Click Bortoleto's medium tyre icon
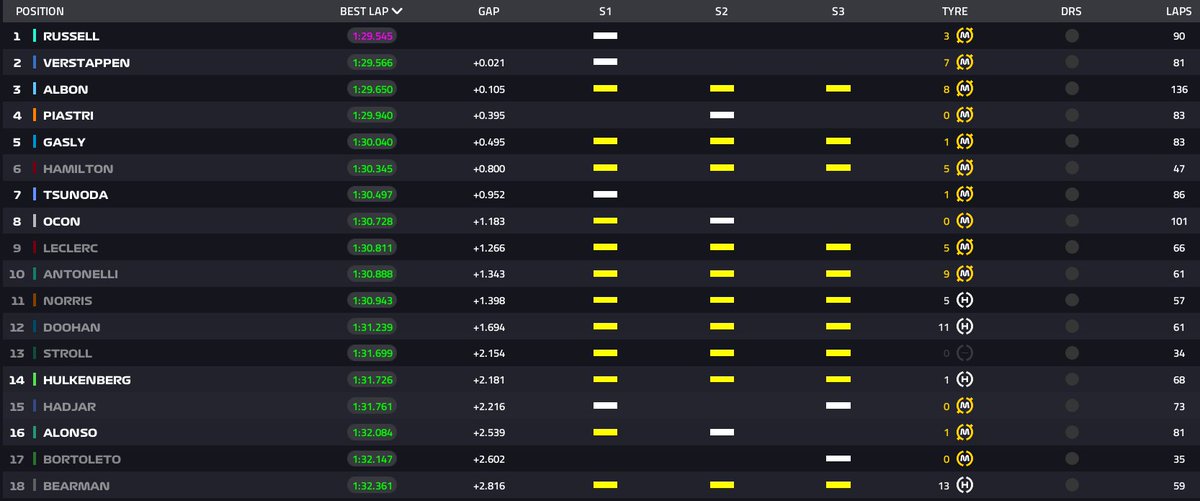Screen dimensions: 1200x501 pyautogui.click(x=965, y=459)
